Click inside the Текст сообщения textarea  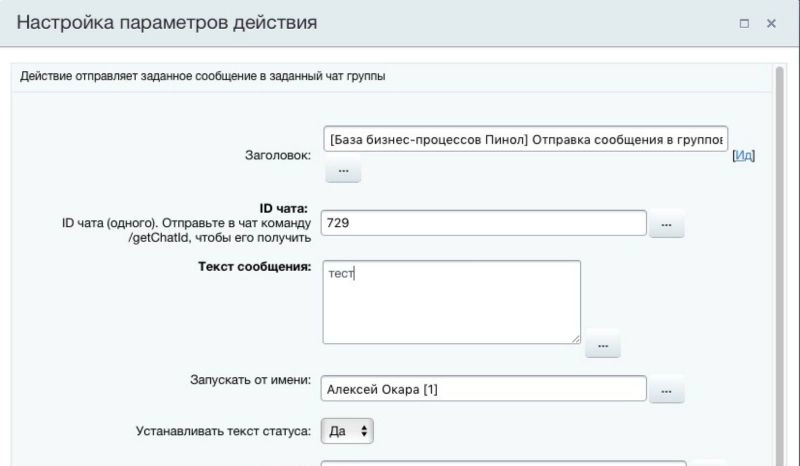tap(451, 302)
